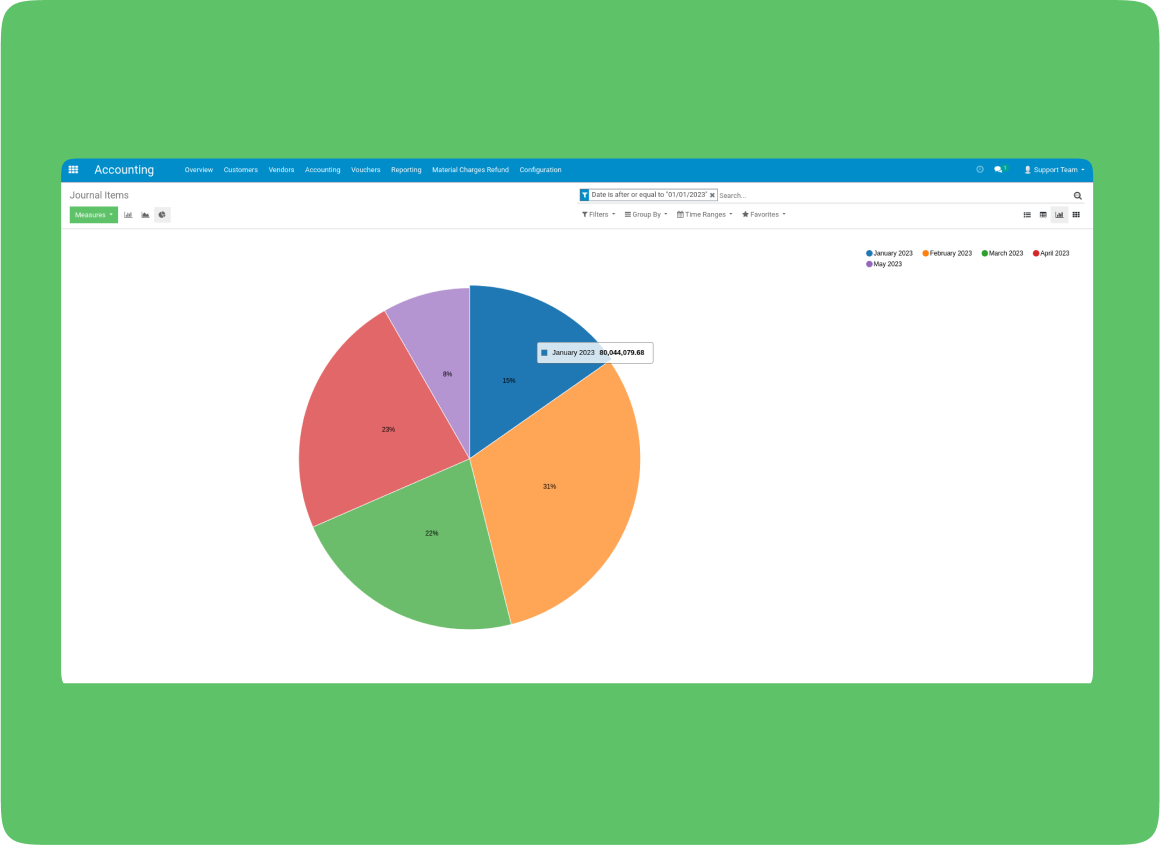The image size is (1160, 845).
Task: Open the Reporting menu
Action: tap(406, 170)
